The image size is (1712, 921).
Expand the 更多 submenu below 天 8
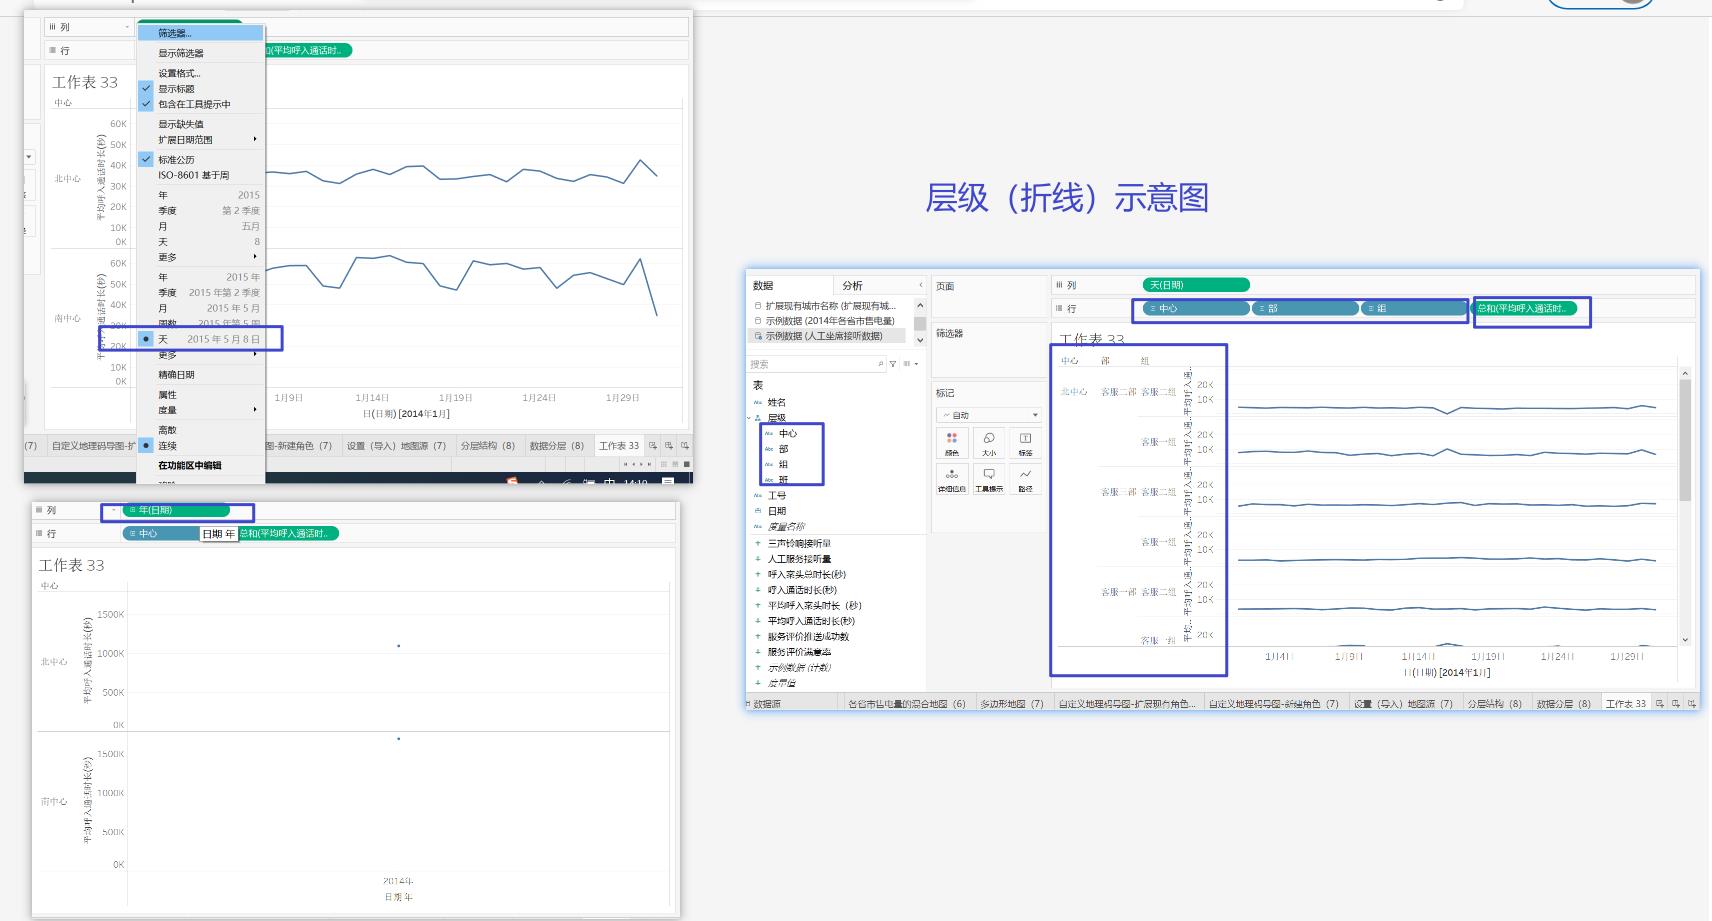201,257
